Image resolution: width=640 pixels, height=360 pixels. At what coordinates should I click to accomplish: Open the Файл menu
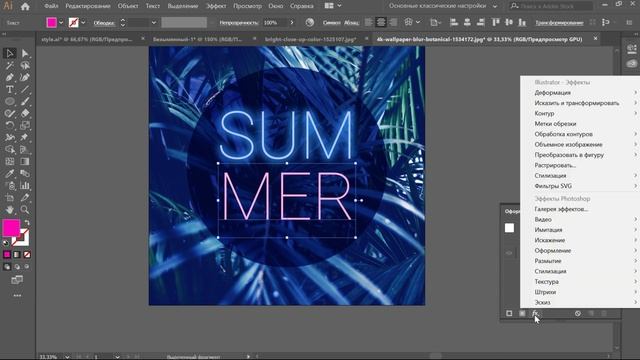51,6
